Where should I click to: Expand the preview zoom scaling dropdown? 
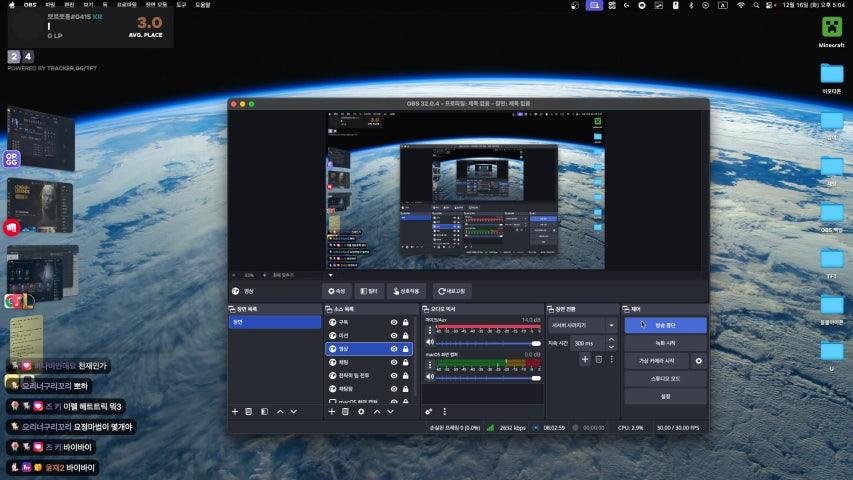(330, 274)
